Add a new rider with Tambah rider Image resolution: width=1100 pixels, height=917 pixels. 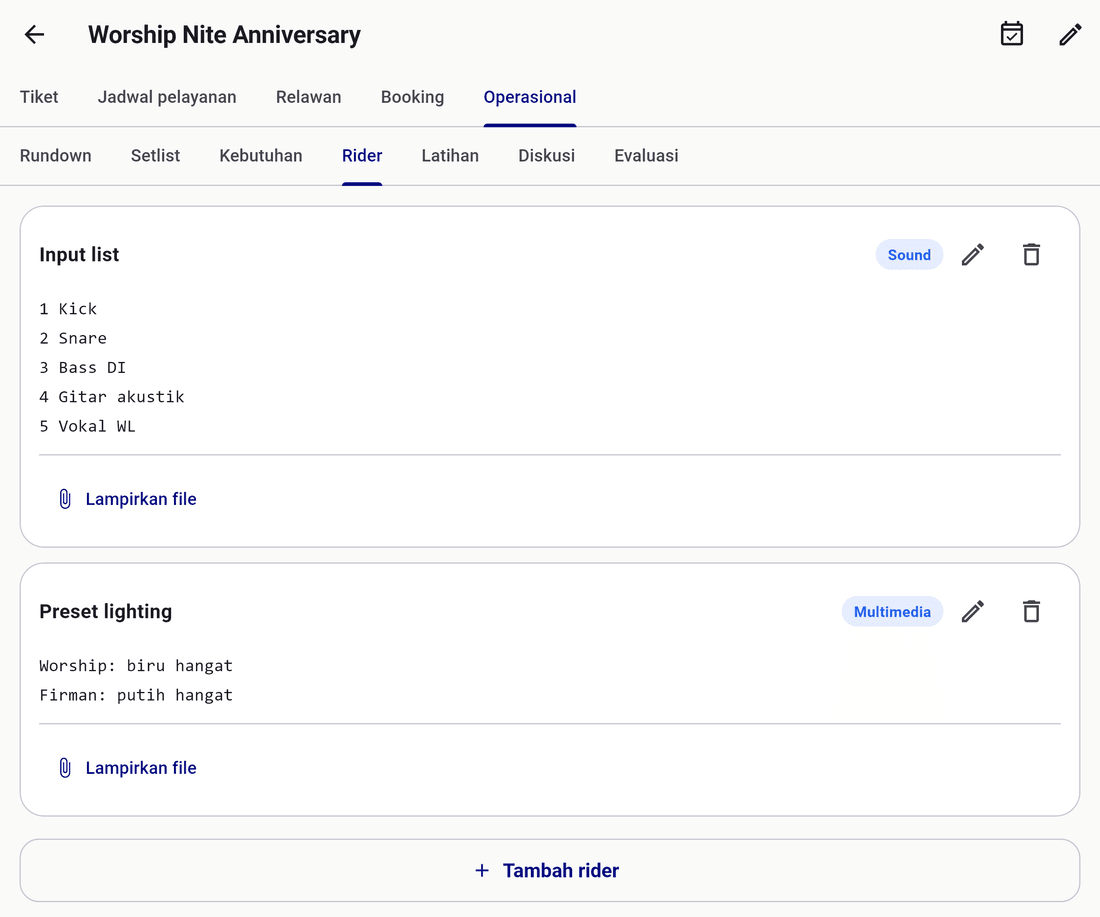(x=550, y=871)
